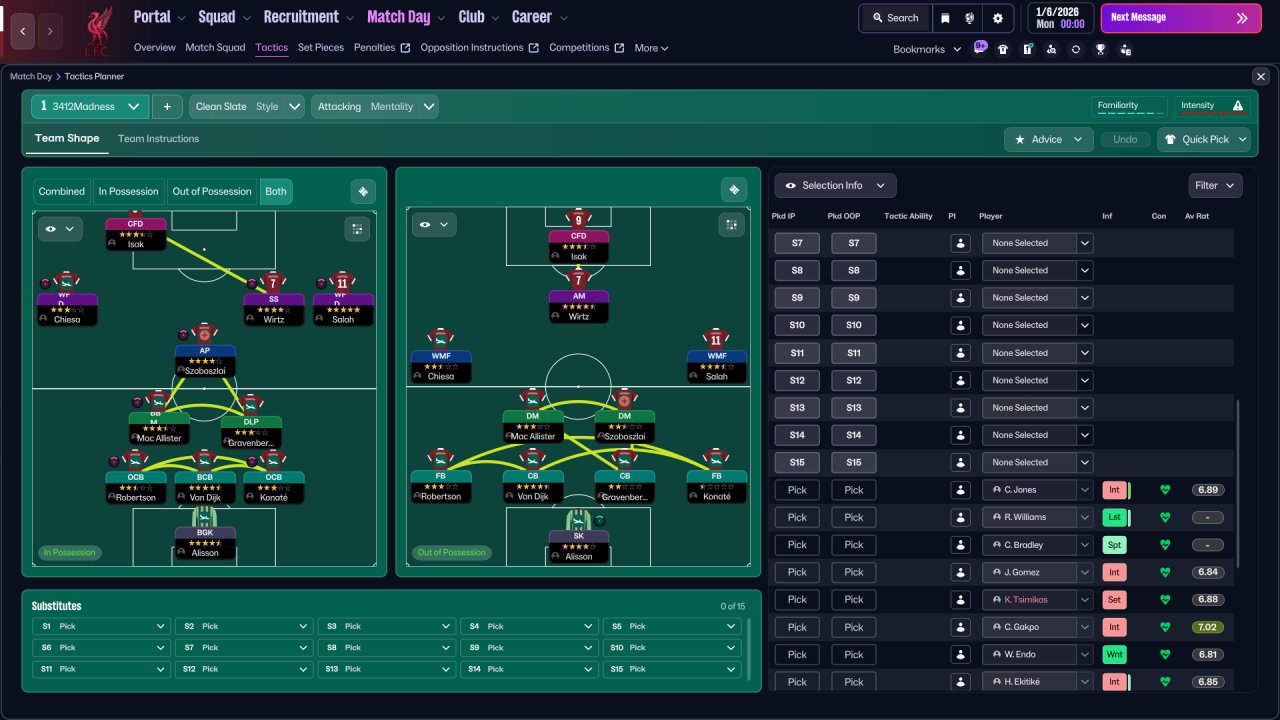The height and width of the screenshot is (720, 1280).
Task: Open the S15 substitute Pick dropdown
Action: point(672,669)
